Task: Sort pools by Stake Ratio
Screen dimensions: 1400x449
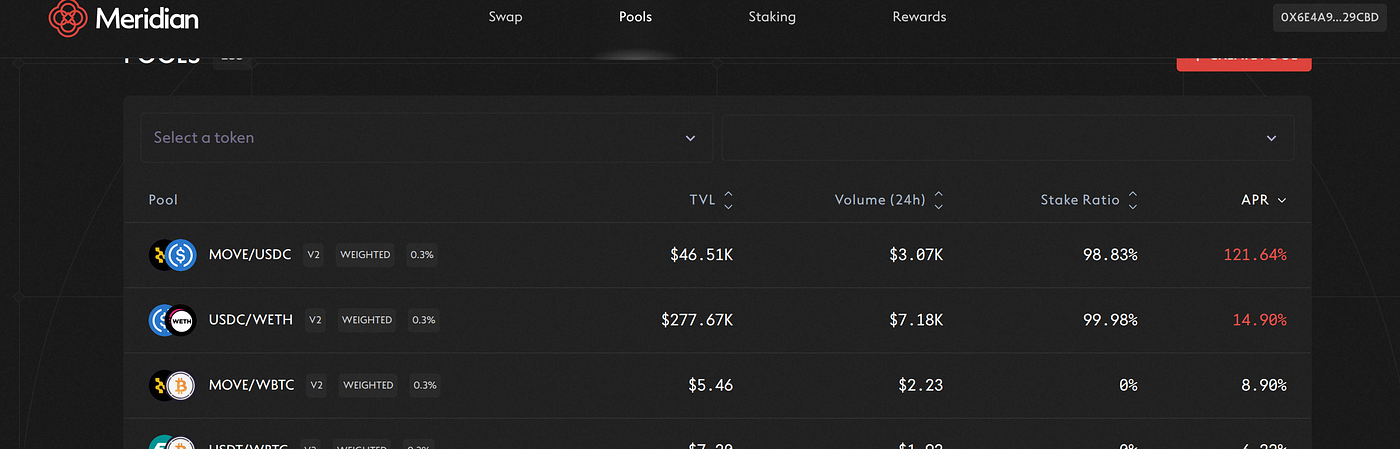Action: click(1089, 200)
